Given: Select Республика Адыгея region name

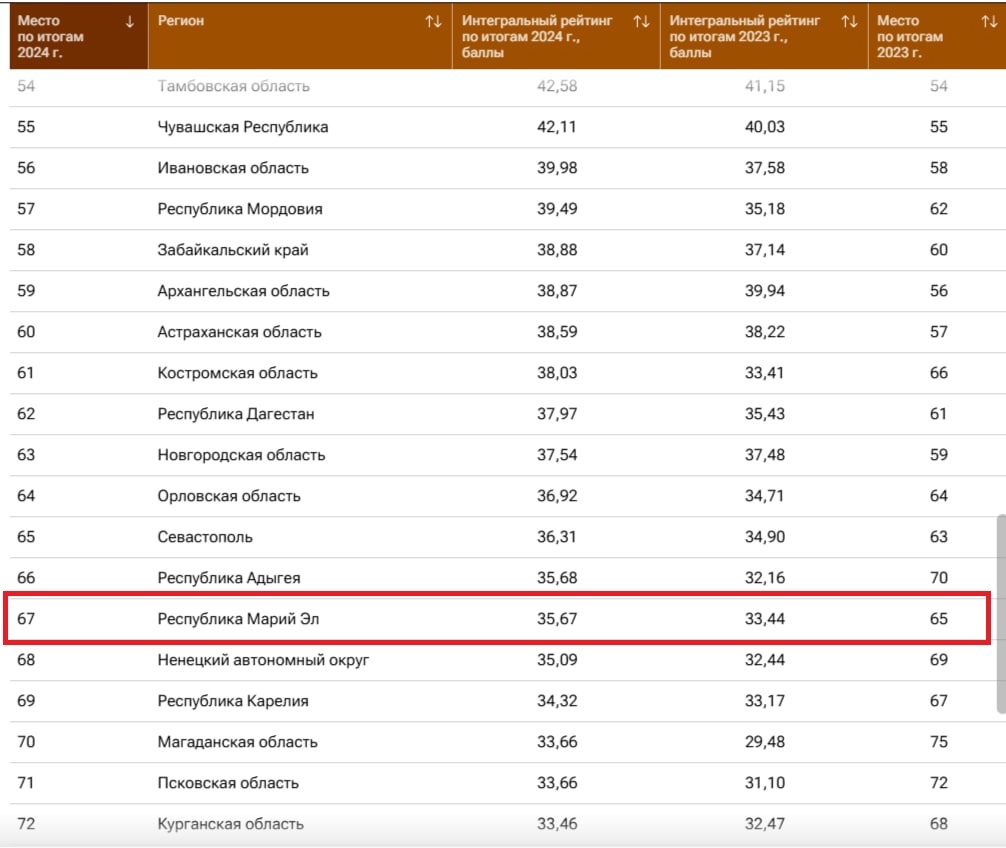Looking at the screenshot, I should click(x=228, y=578).
